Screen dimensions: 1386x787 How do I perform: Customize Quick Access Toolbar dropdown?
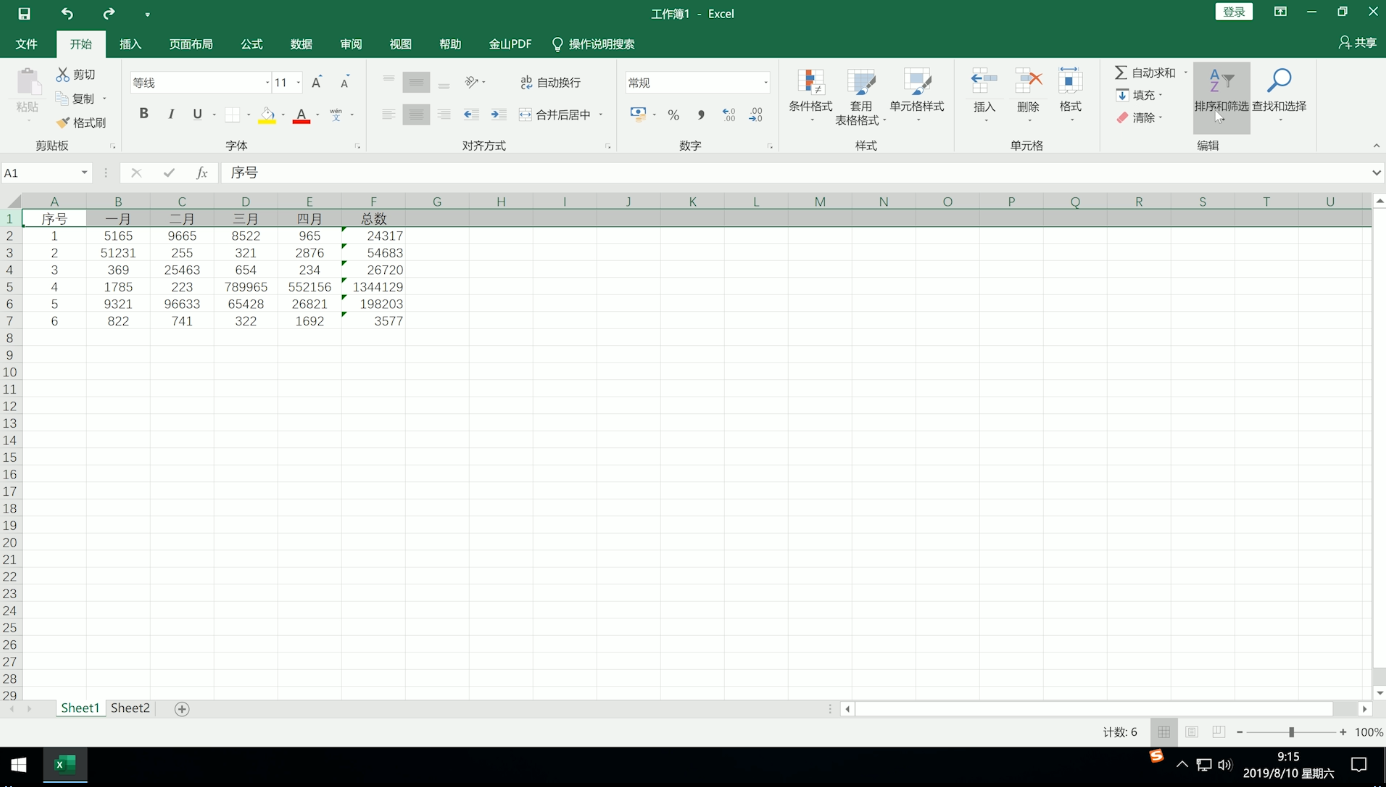(147, 14)
